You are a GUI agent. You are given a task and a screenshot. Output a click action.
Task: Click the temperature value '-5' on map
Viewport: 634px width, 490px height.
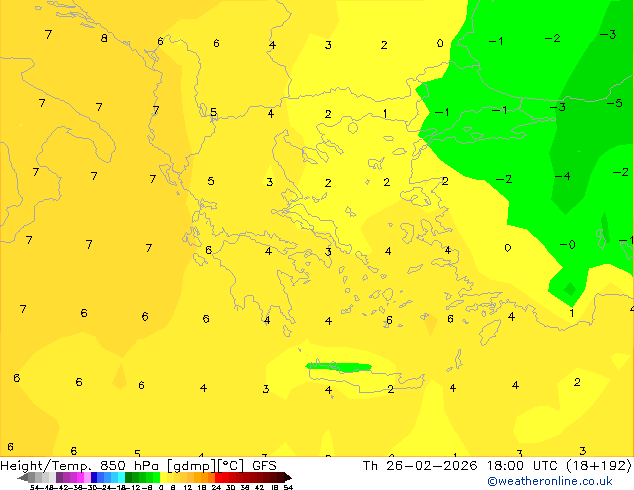click(615, 103)
